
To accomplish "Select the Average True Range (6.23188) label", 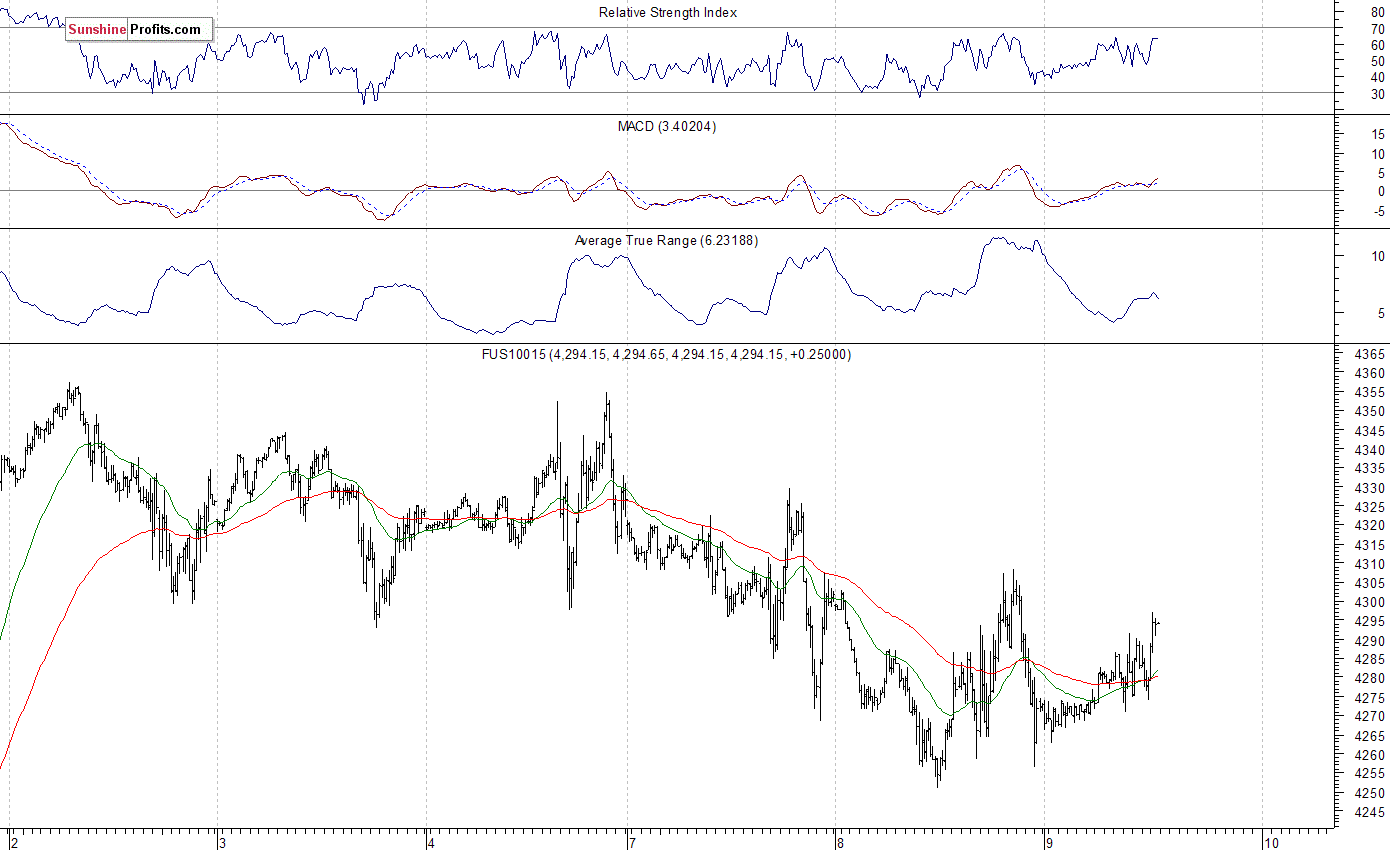I will click(x=666, y=240).
